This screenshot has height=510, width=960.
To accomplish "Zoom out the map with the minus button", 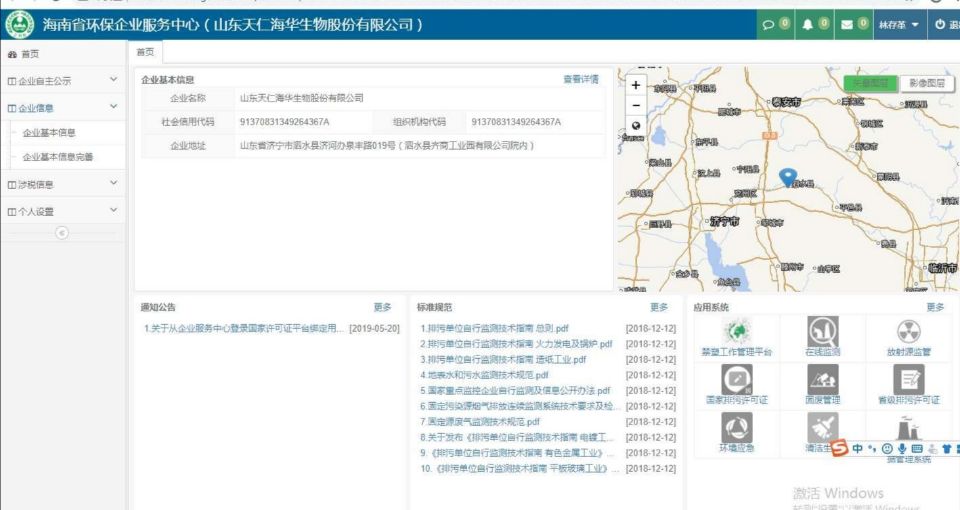I will click(636, 105).
